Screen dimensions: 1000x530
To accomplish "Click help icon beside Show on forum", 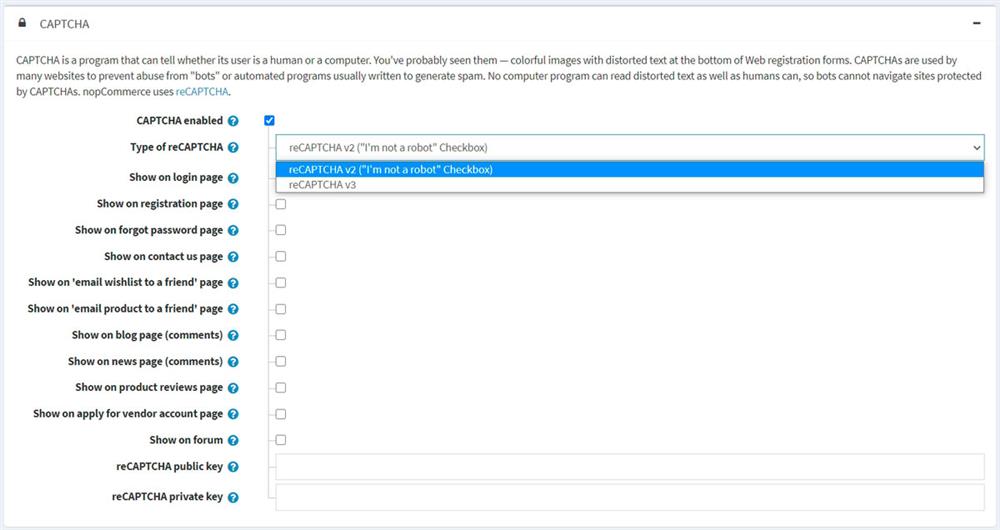I will 233,440.
